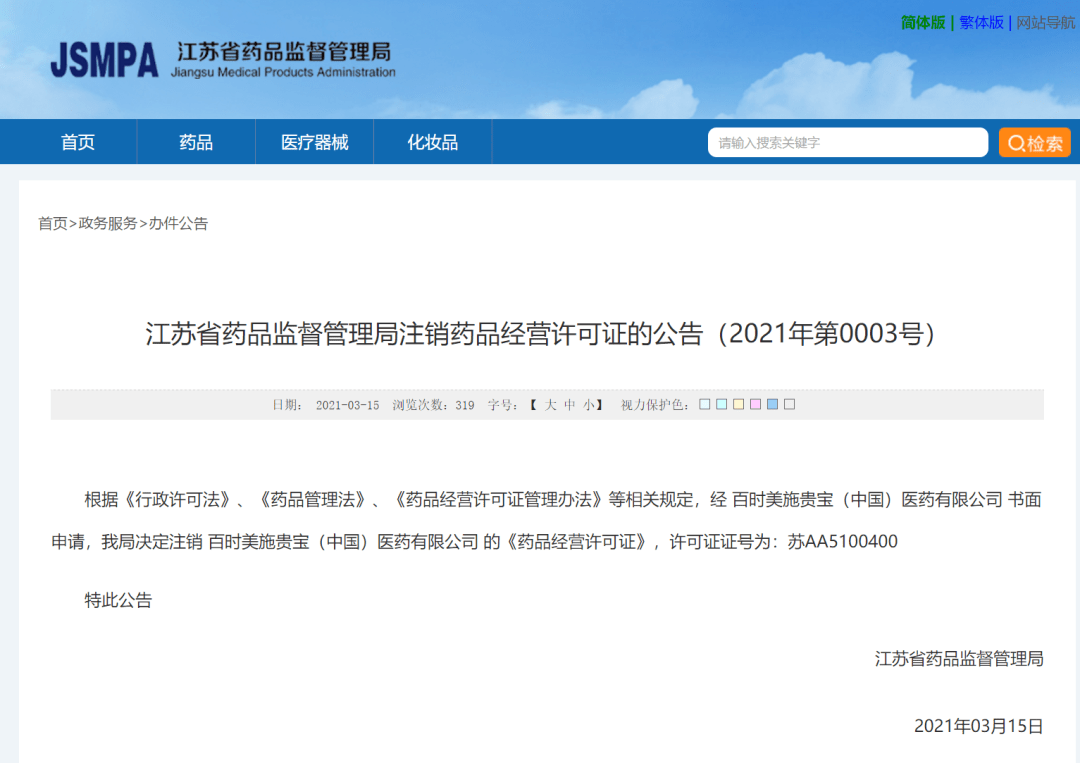The width and height of the screenshot is (1080, 763).
Task: Set font size to 大 (large)
Action: pyautogui.click(x=551, y=405)
